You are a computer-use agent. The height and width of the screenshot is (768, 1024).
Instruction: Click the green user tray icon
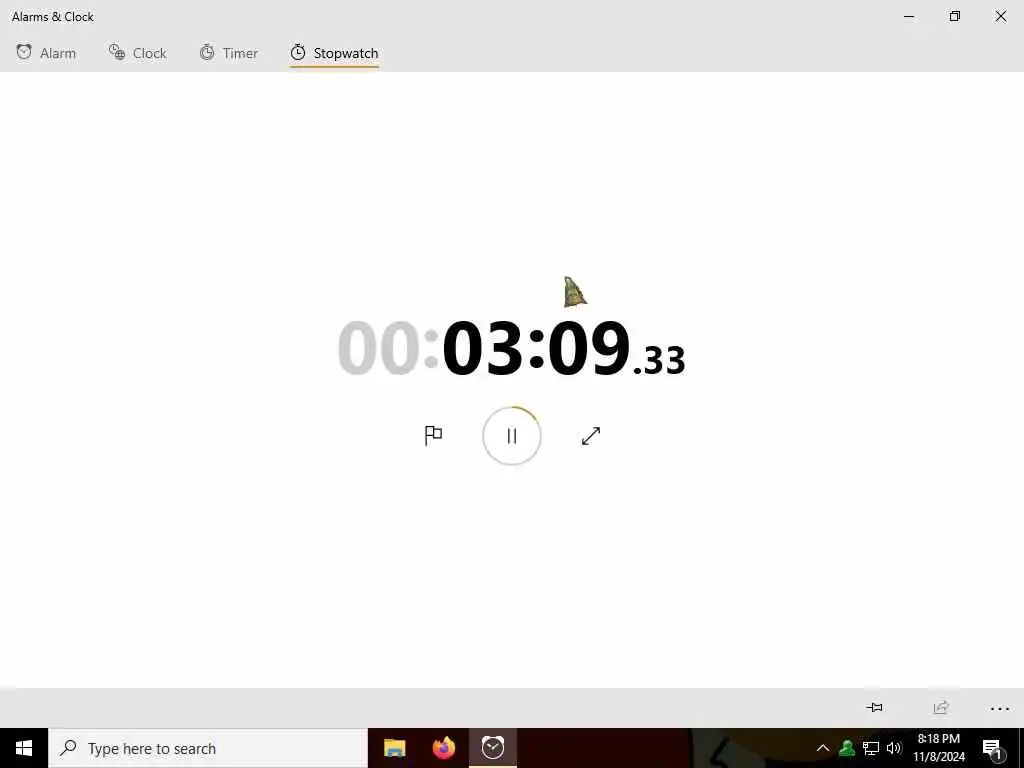tap(847, 748)
